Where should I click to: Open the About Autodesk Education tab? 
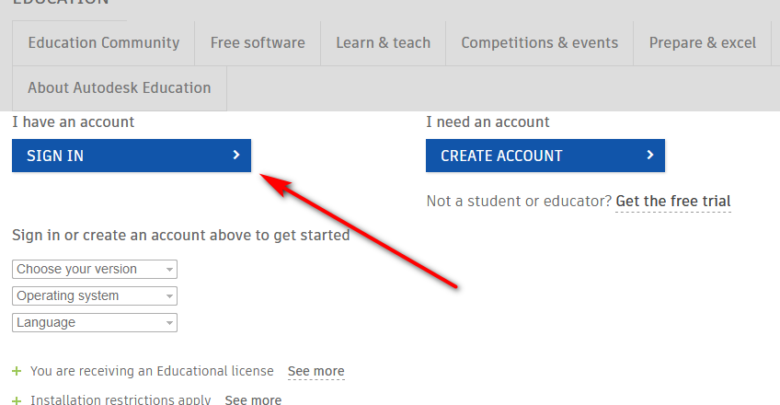click(x=119, y=88)
